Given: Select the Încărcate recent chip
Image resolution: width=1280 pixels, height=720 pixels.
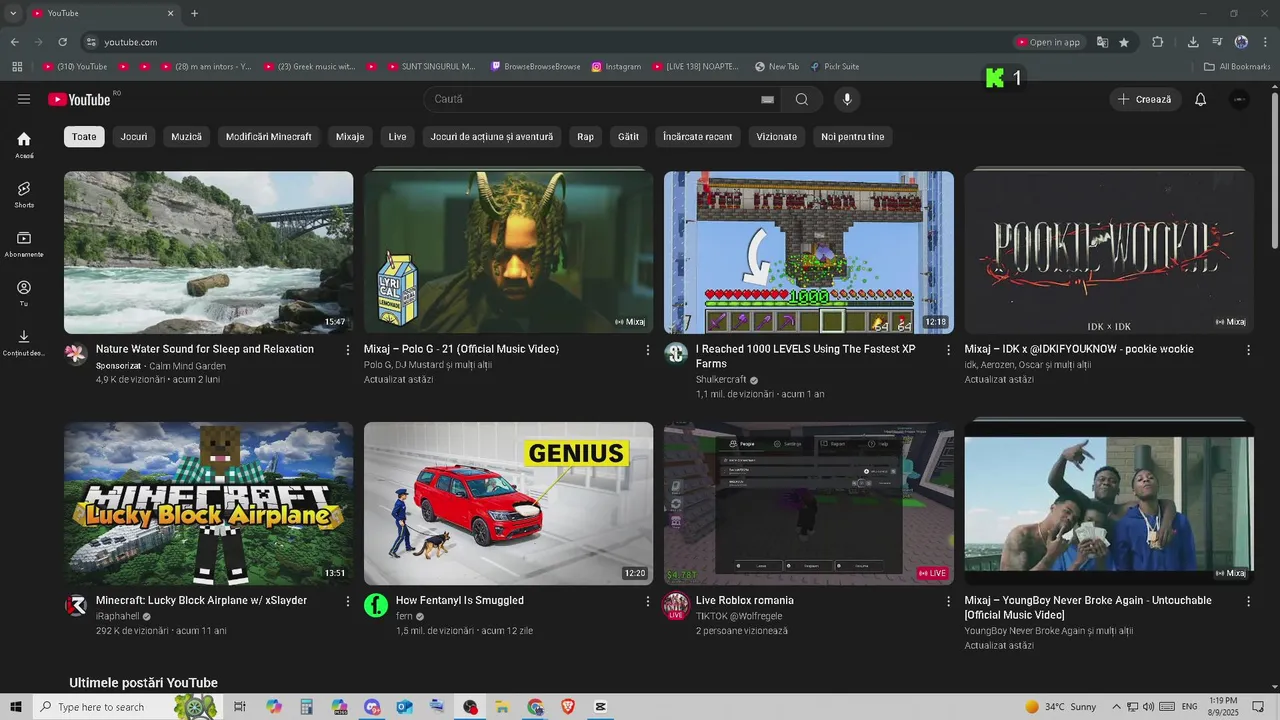Looking at the screenshot, I should tap(697, 137).
